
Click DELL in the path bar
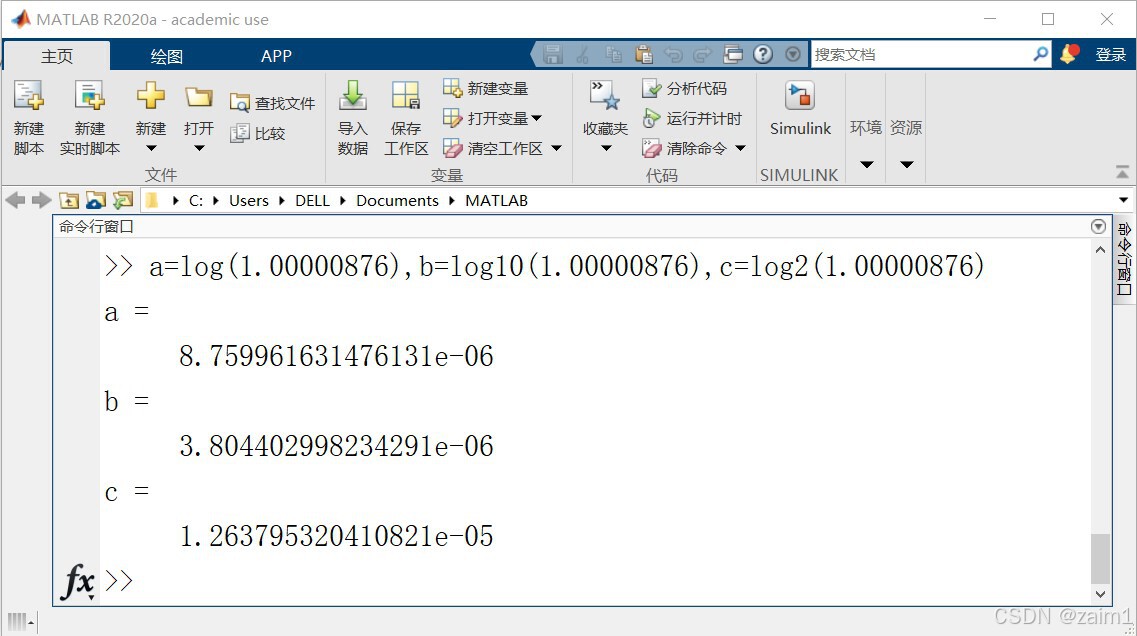pos(313,200)
